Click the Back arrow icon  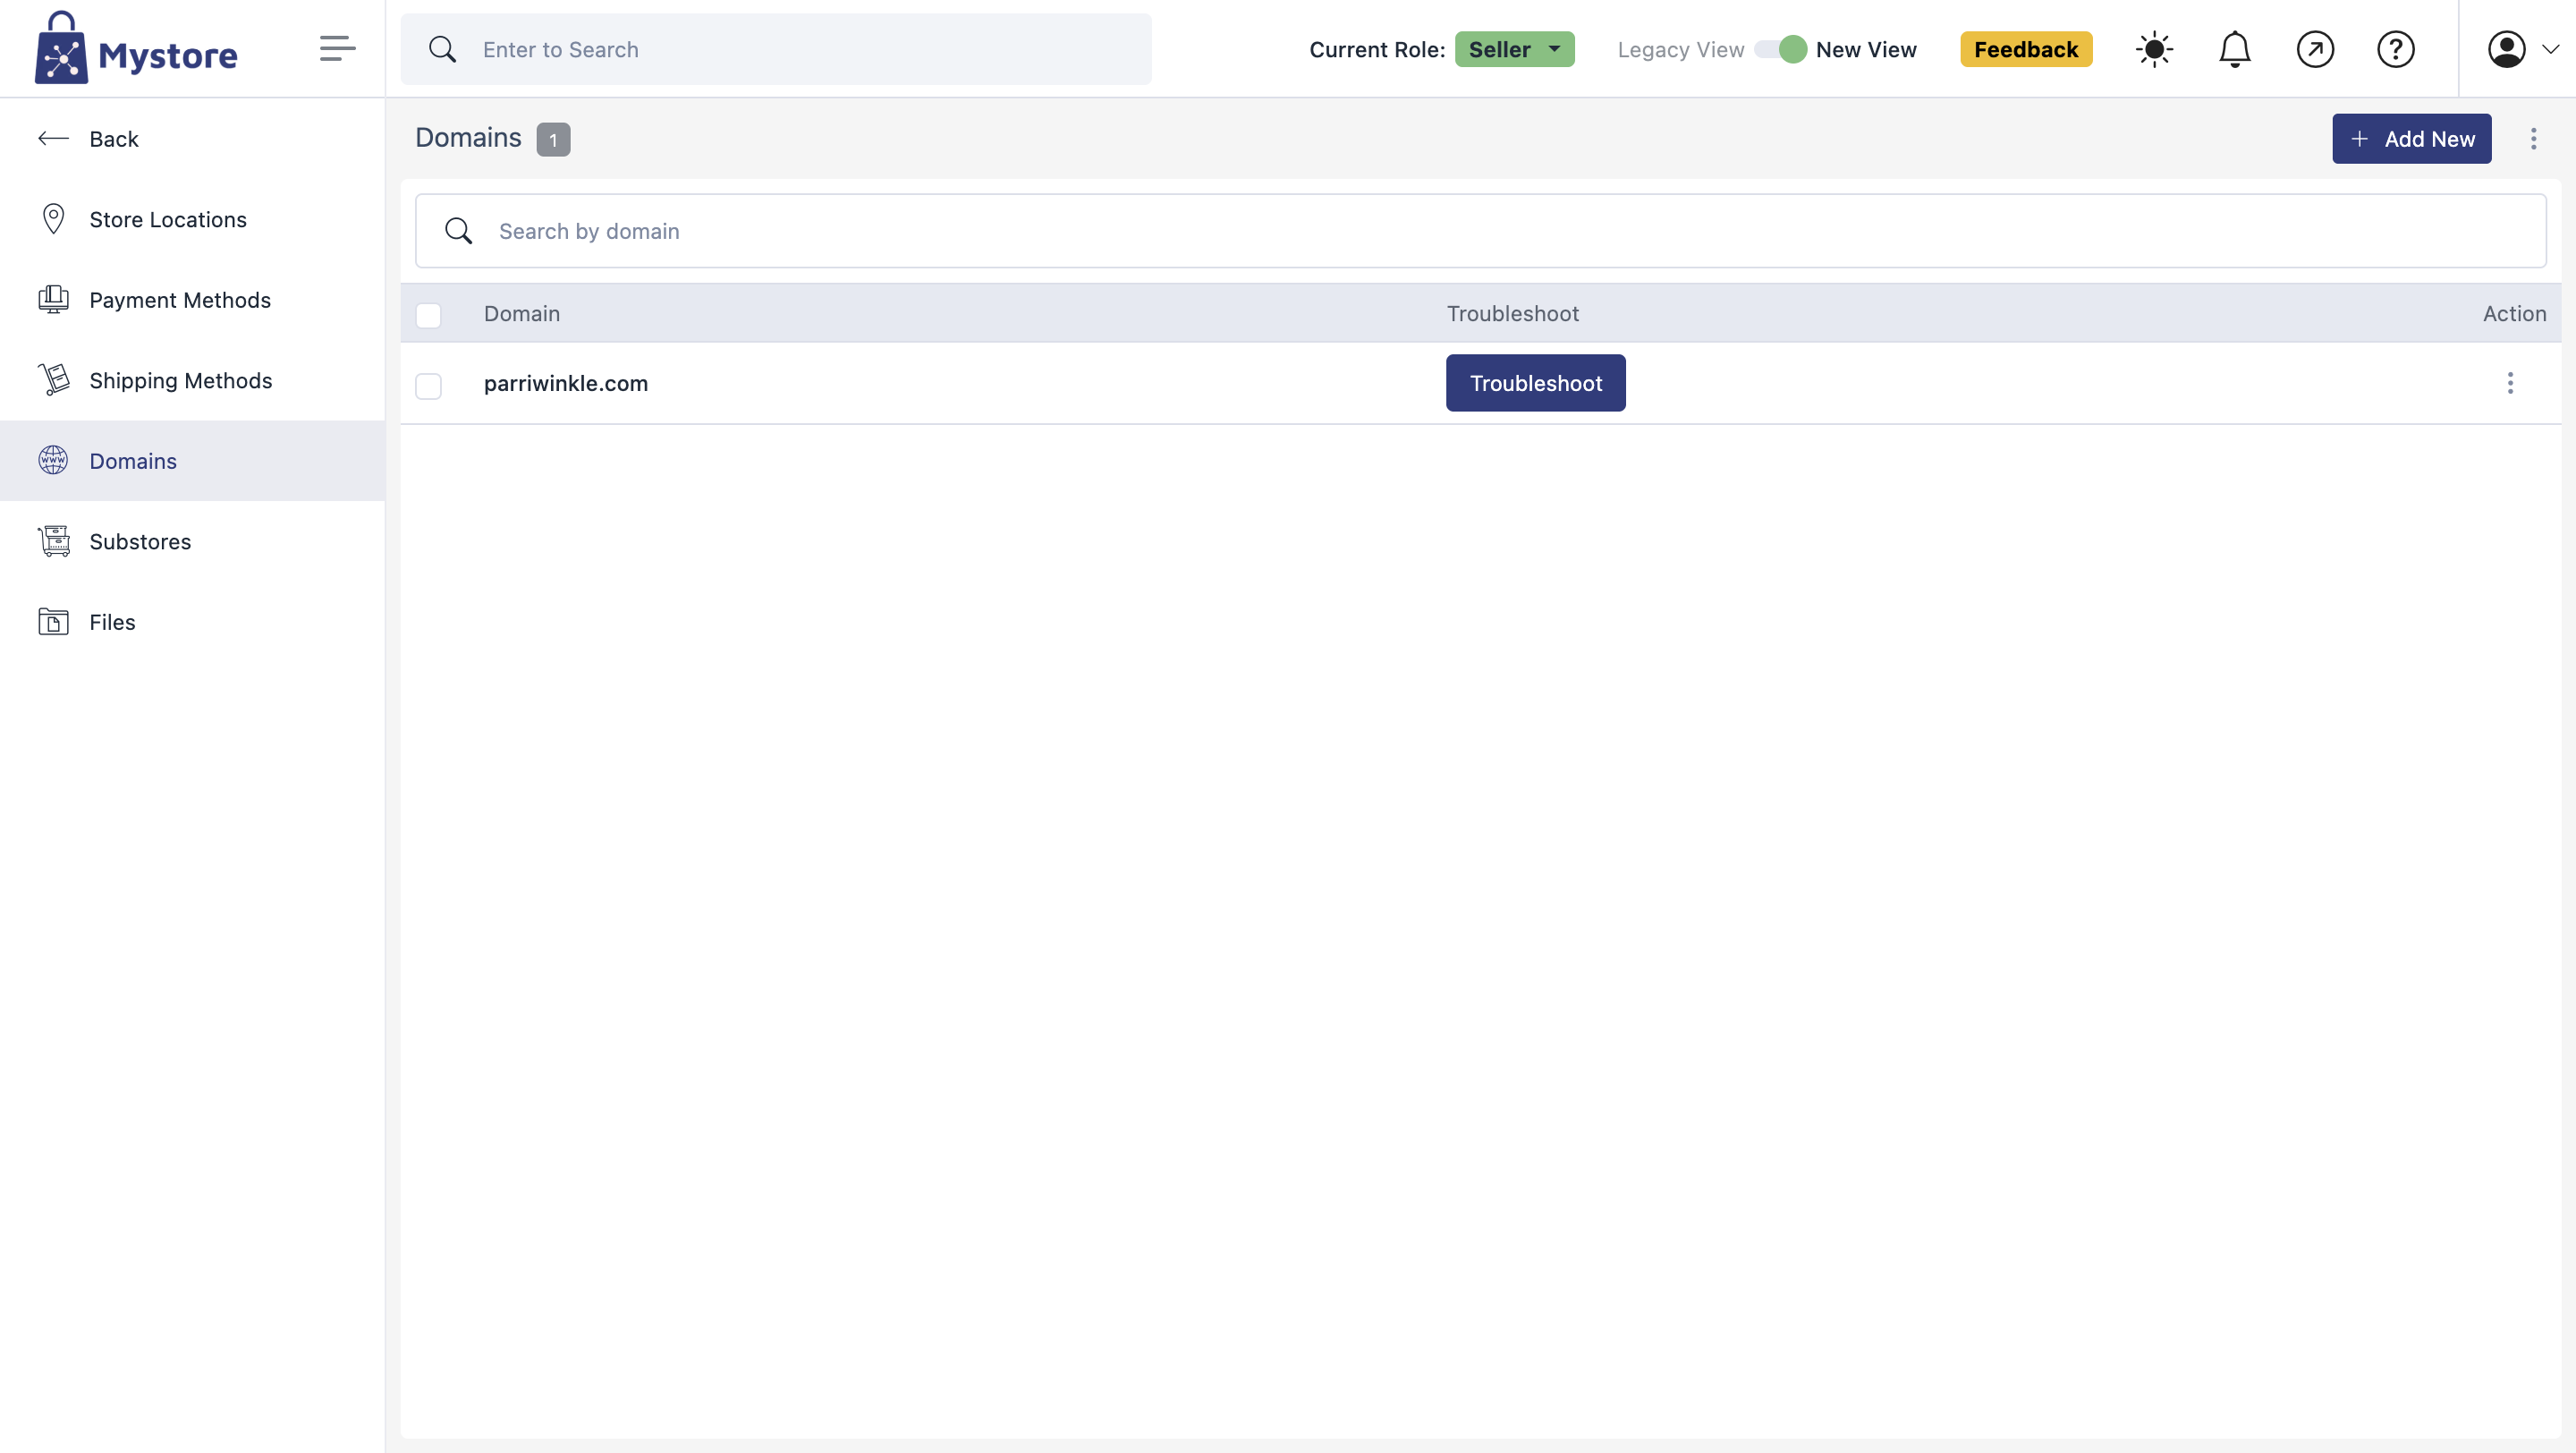tap(54, 139)
